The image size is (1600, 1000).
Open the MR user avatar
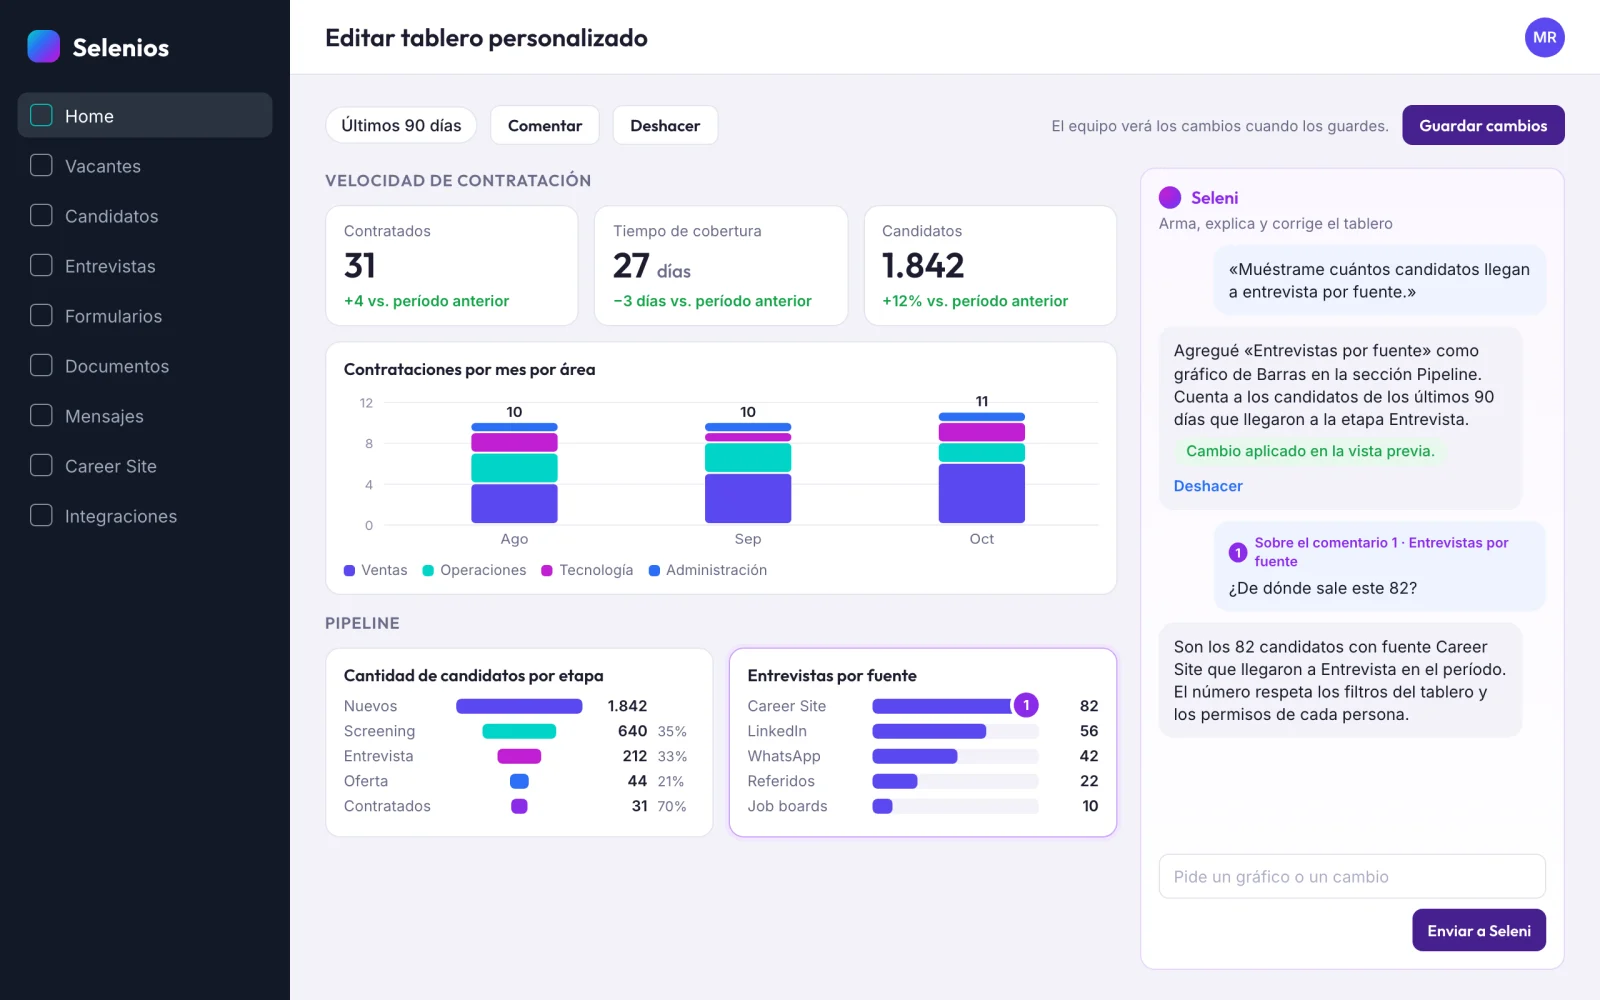point(1544,38)
